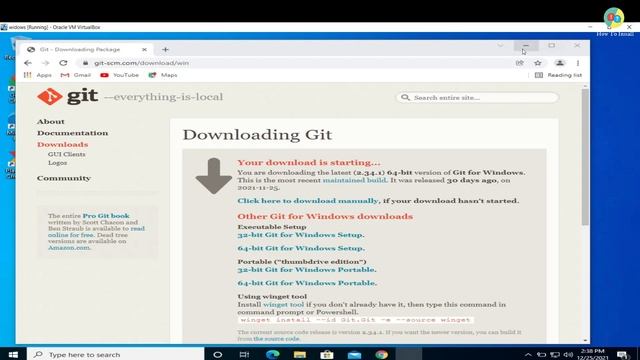This screenshot has height=360, width=640.
Task: Open the tab search chevron
Action: coord(500,45)
